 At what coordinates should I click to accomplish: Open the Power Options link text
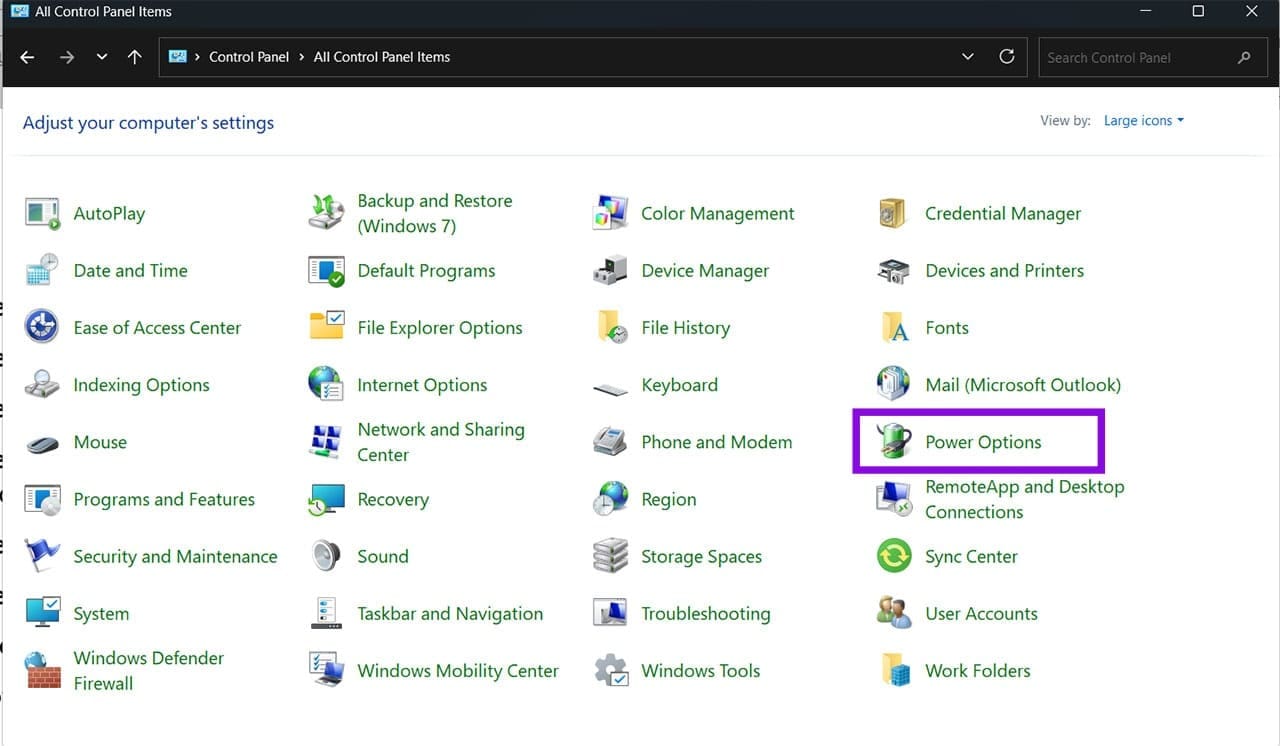click(x=983, y=442)
